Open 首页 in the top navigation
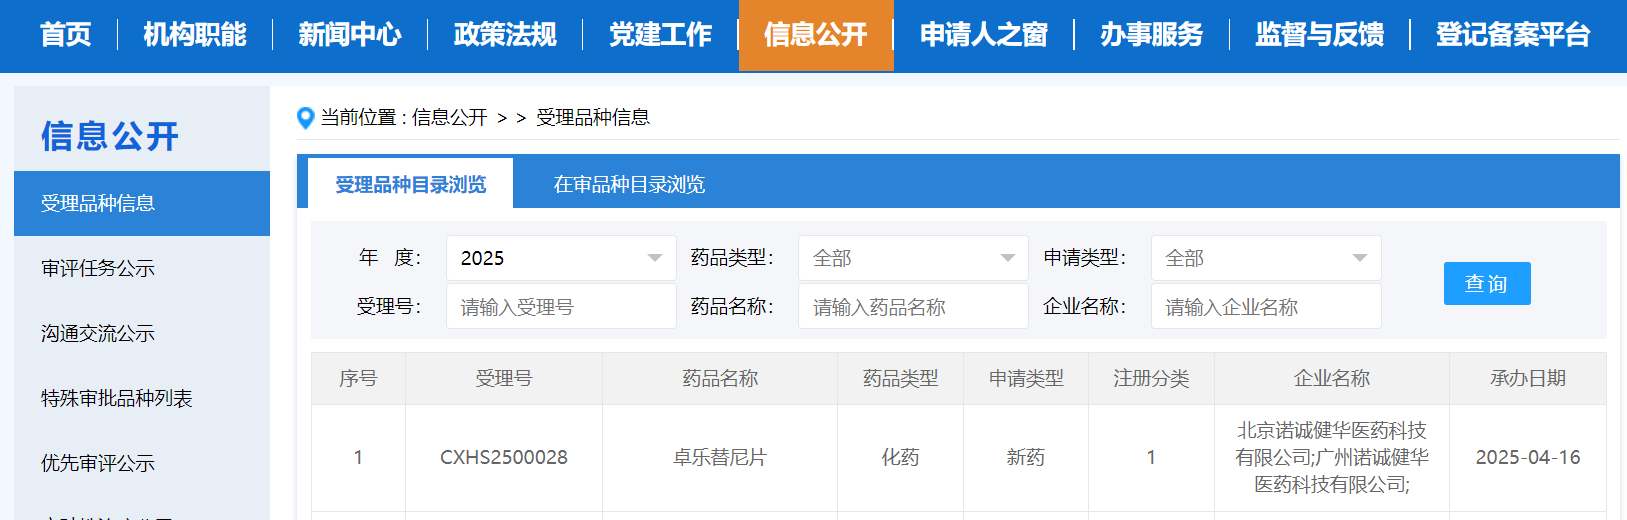 click(x=65, y=35)
